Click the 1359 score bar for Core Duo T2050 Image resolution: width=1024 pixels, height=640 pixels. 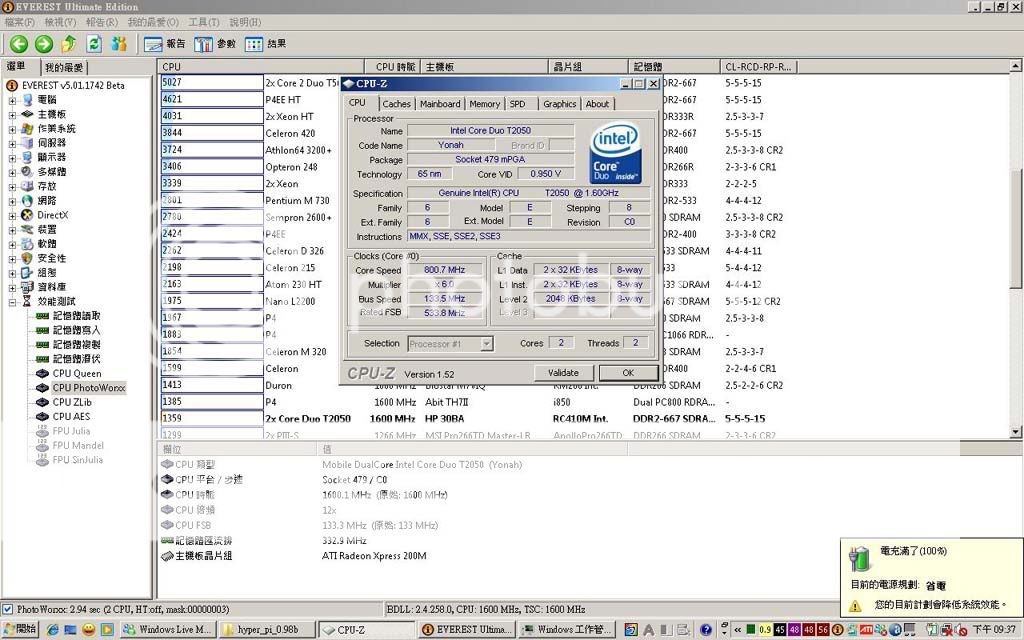(x=212, y=419)
